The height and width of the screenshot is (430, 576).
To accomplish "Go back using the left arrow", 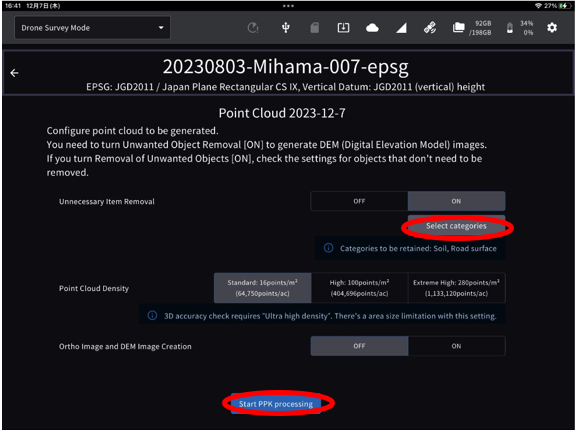I will tap(14, 73).
